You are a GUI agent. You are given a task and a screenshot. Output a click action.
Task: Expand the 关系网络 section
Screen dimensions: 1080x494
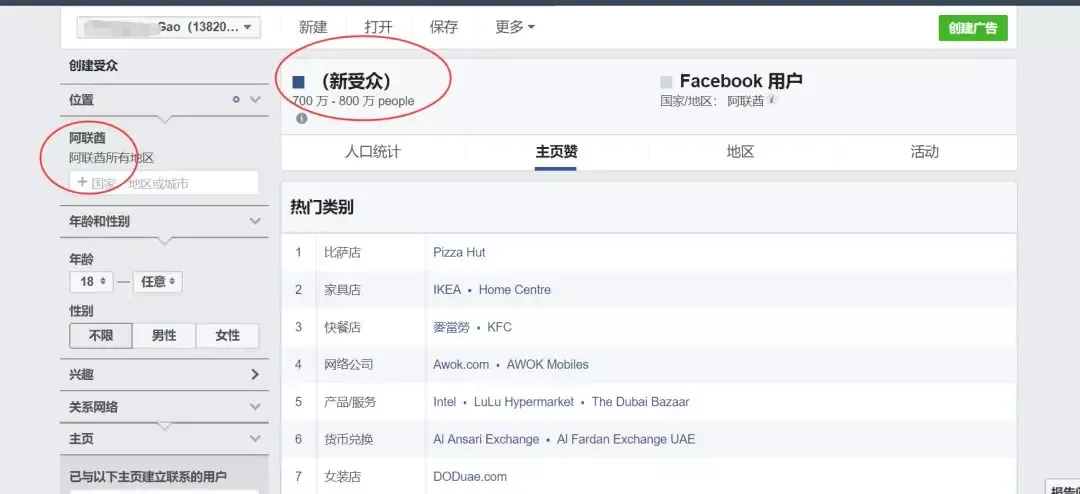pos(256,407)
